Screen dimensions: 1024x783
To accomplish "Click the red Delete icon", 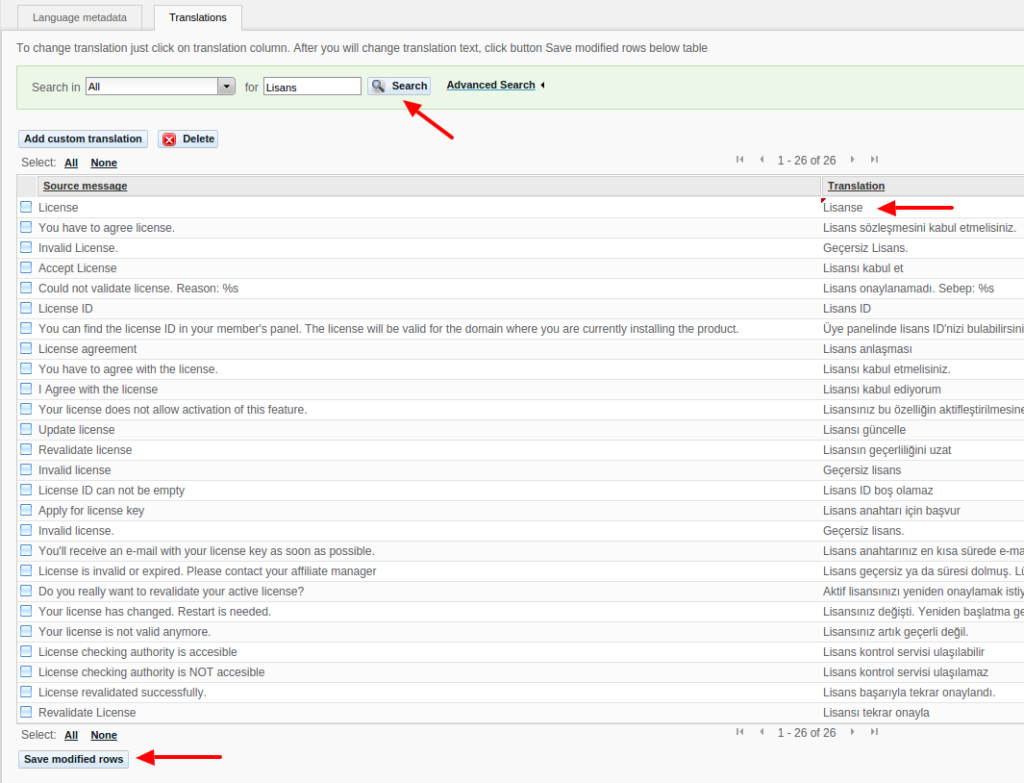I will click(x=169, y=138).
